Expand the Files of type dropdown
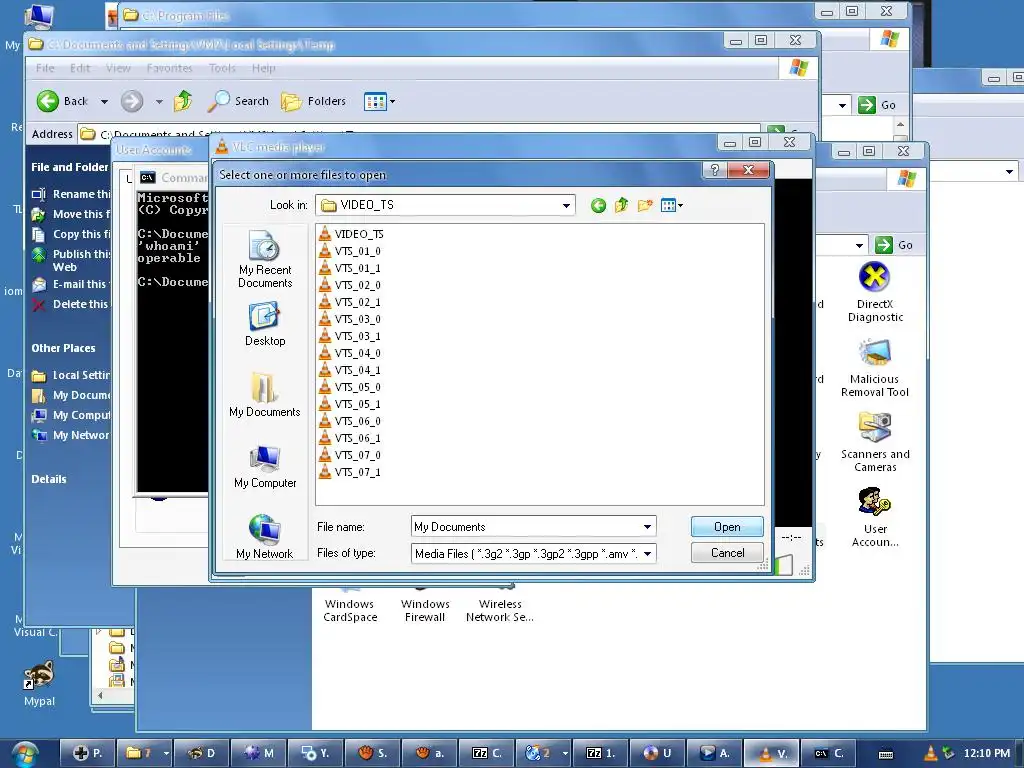This screenshot has width=1024, height=768. pos(647,554)
